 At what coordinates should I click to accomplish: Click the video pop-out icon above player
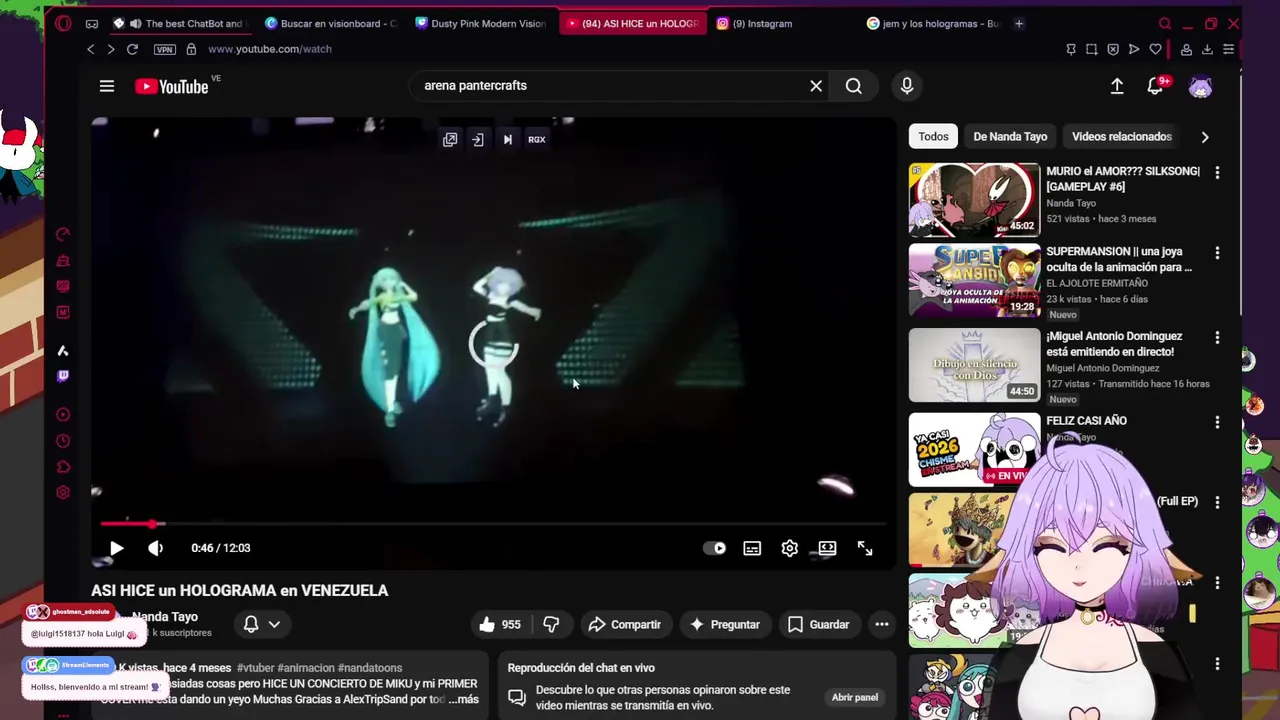click(x=450, y=140)
